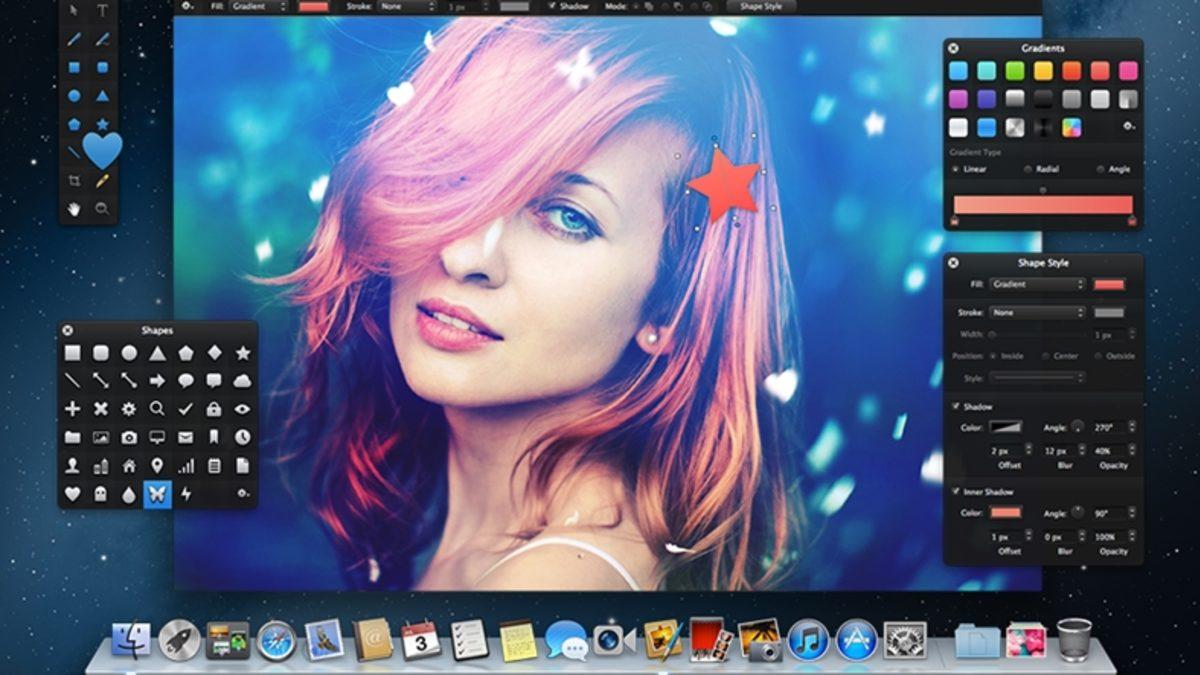Open the Shapes panel gear menu

pos(242,494)
